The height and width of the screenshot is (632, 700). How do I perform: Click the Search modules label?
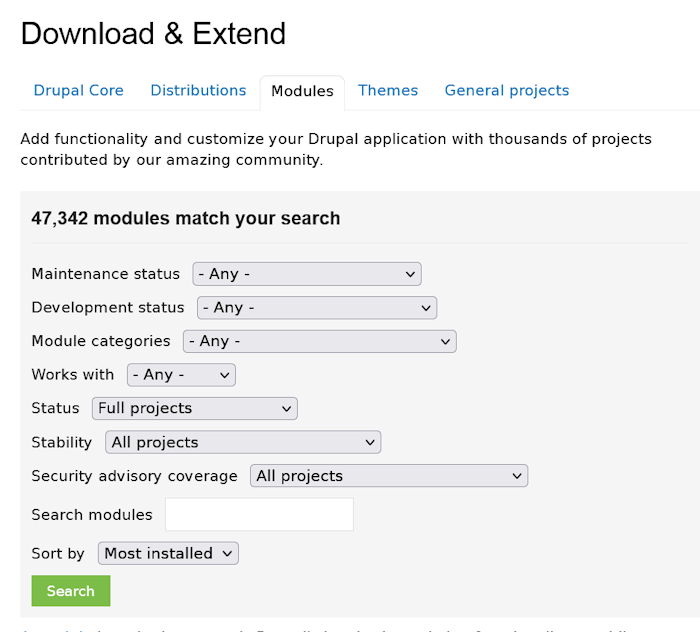[x=92, y=515]
